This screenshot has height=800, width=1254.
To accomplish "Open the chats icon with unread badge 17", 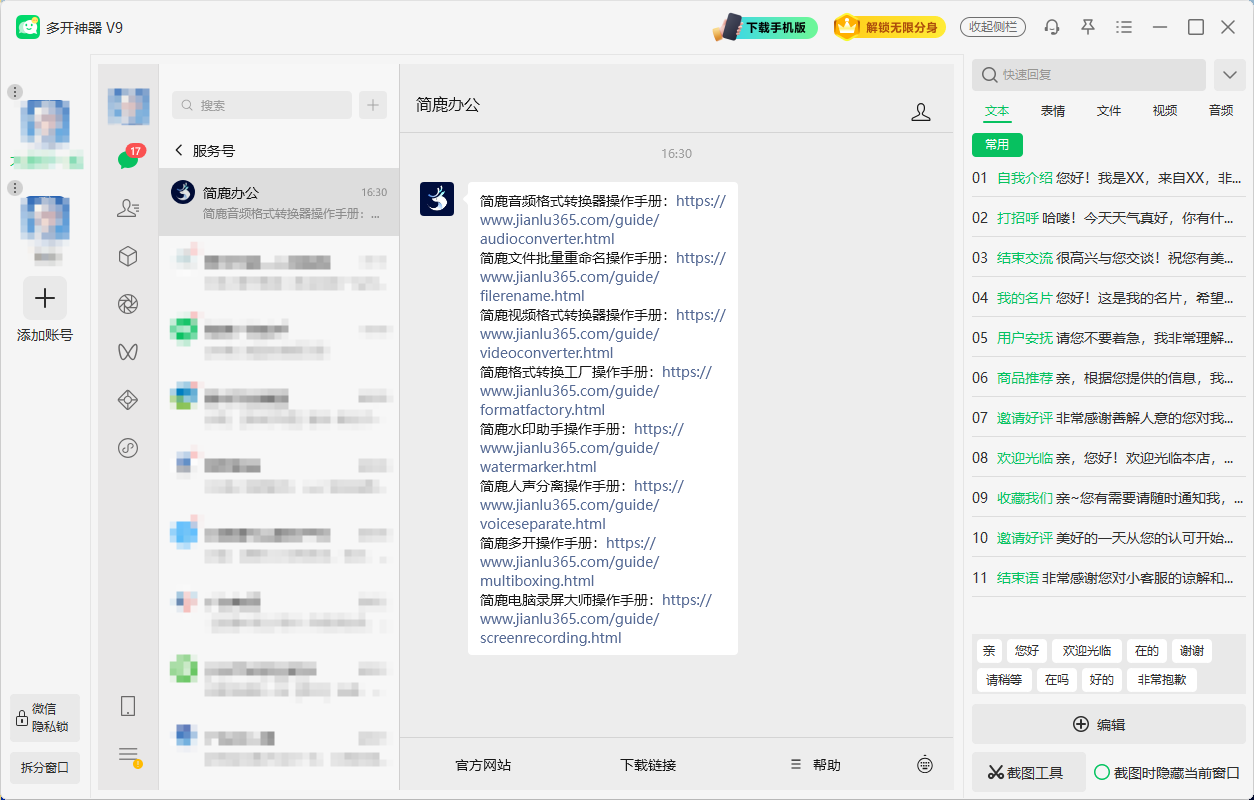I will click(x=128, y=160).
